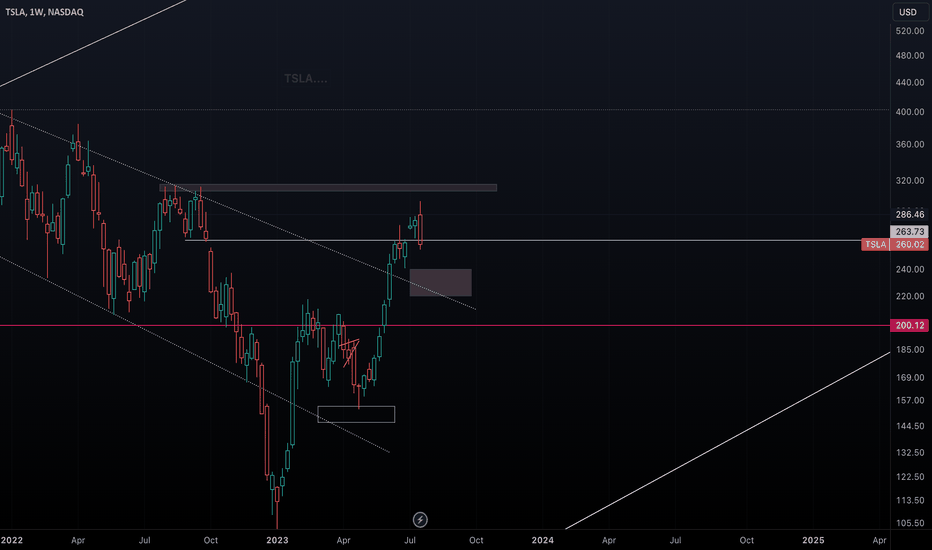The width and height of the screenshot is (932, 550).
Task: Click the 2024 label on time axis
Action: point(543,540)
